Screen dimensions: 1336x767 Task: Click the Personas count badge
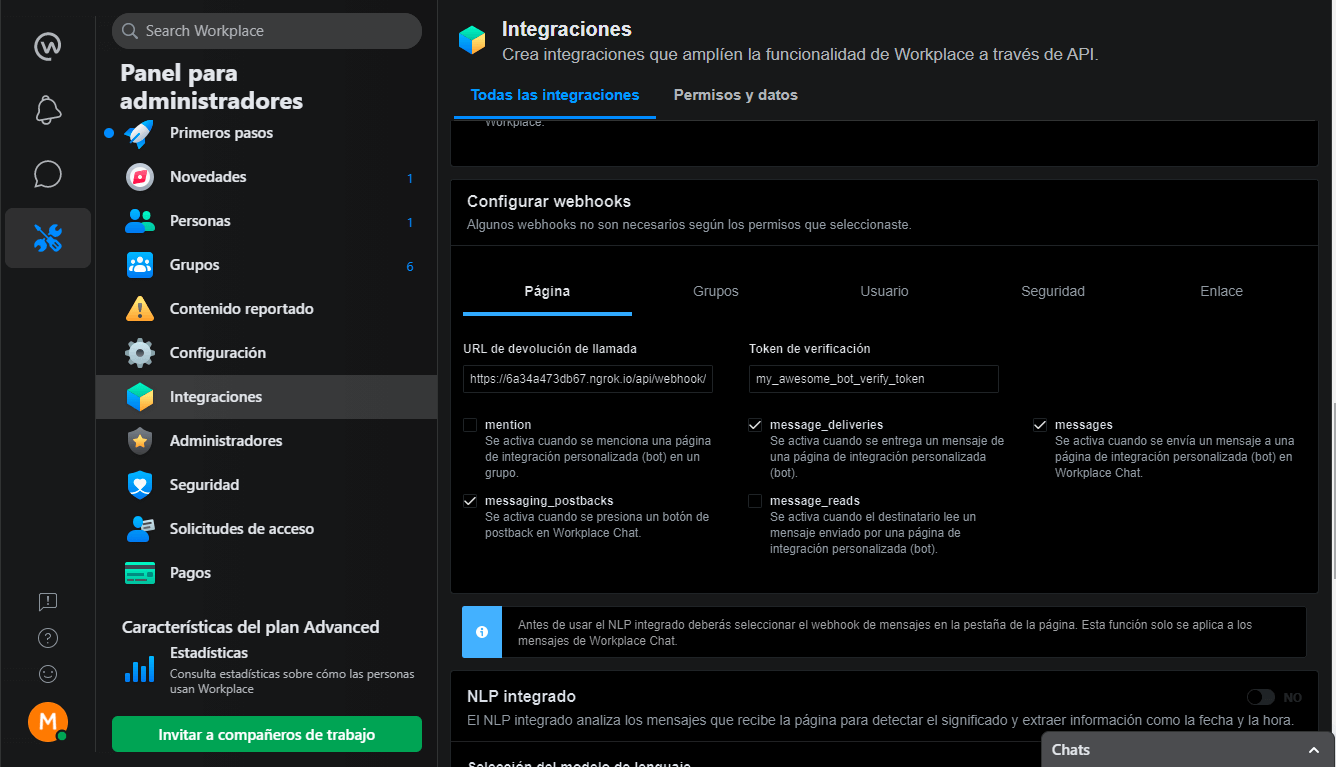(410, 222)
